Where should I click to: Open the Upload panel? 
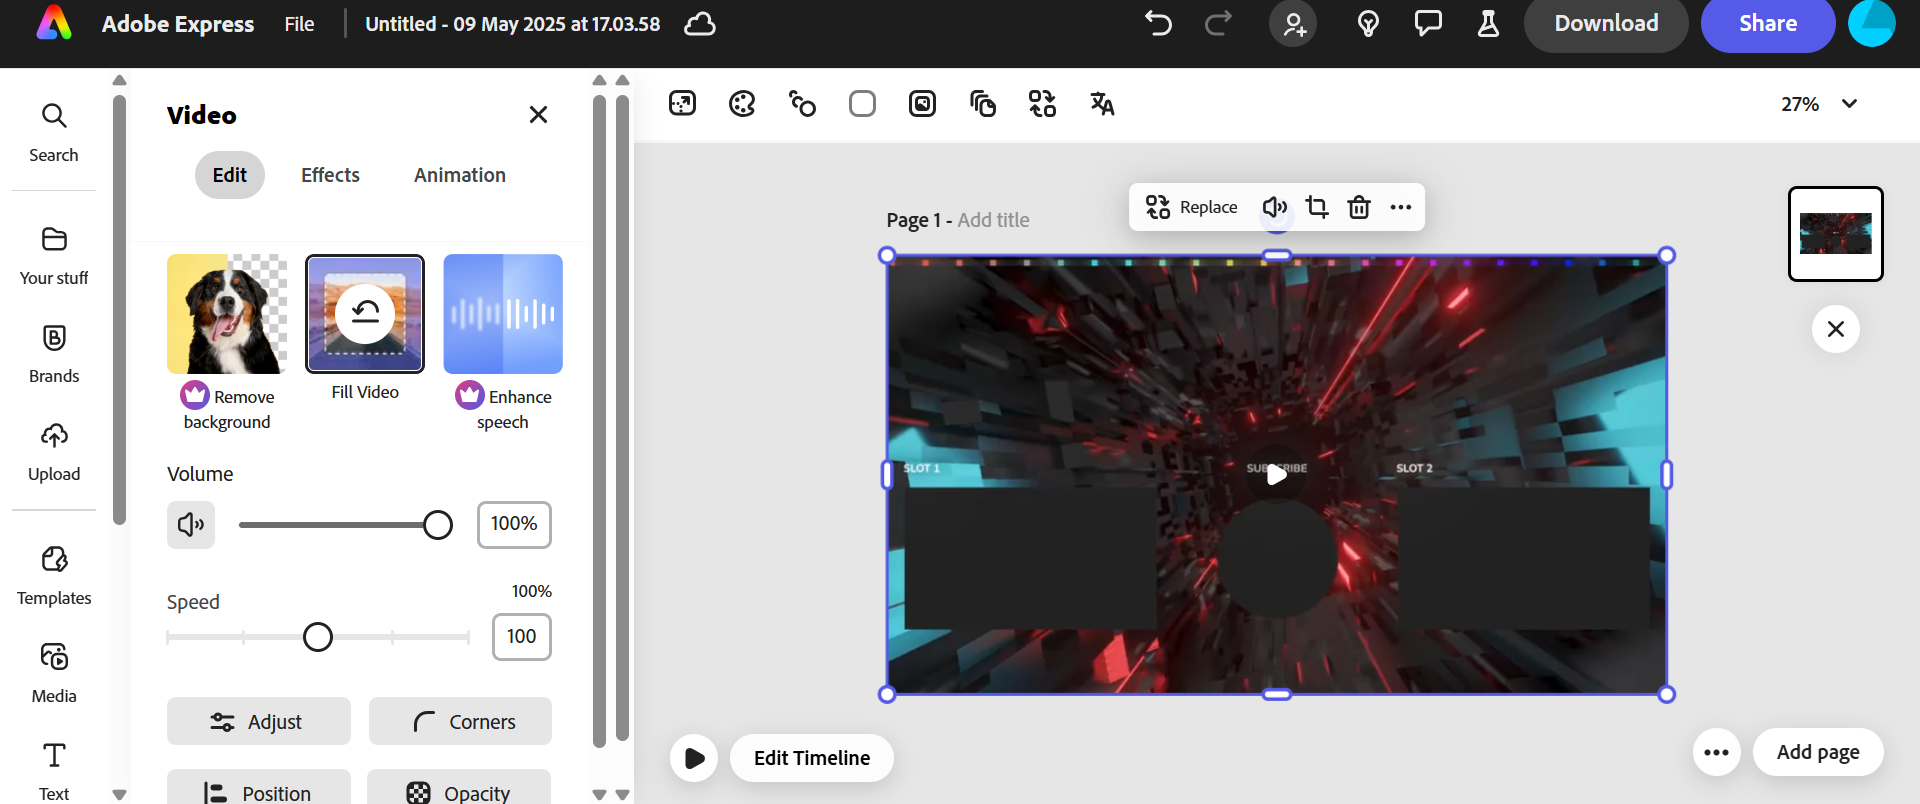tap(54, 452)
